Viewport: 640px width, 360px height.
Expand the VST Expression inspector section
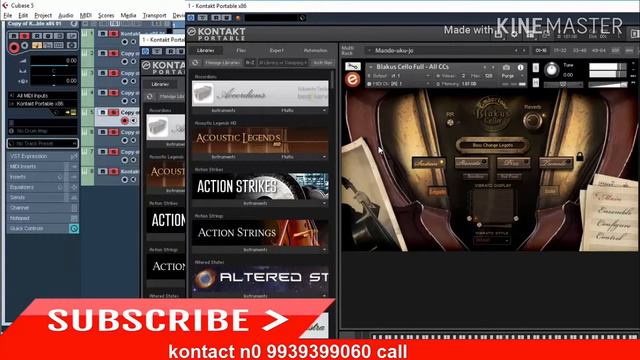pyautogui.click(x=42, y=156)
